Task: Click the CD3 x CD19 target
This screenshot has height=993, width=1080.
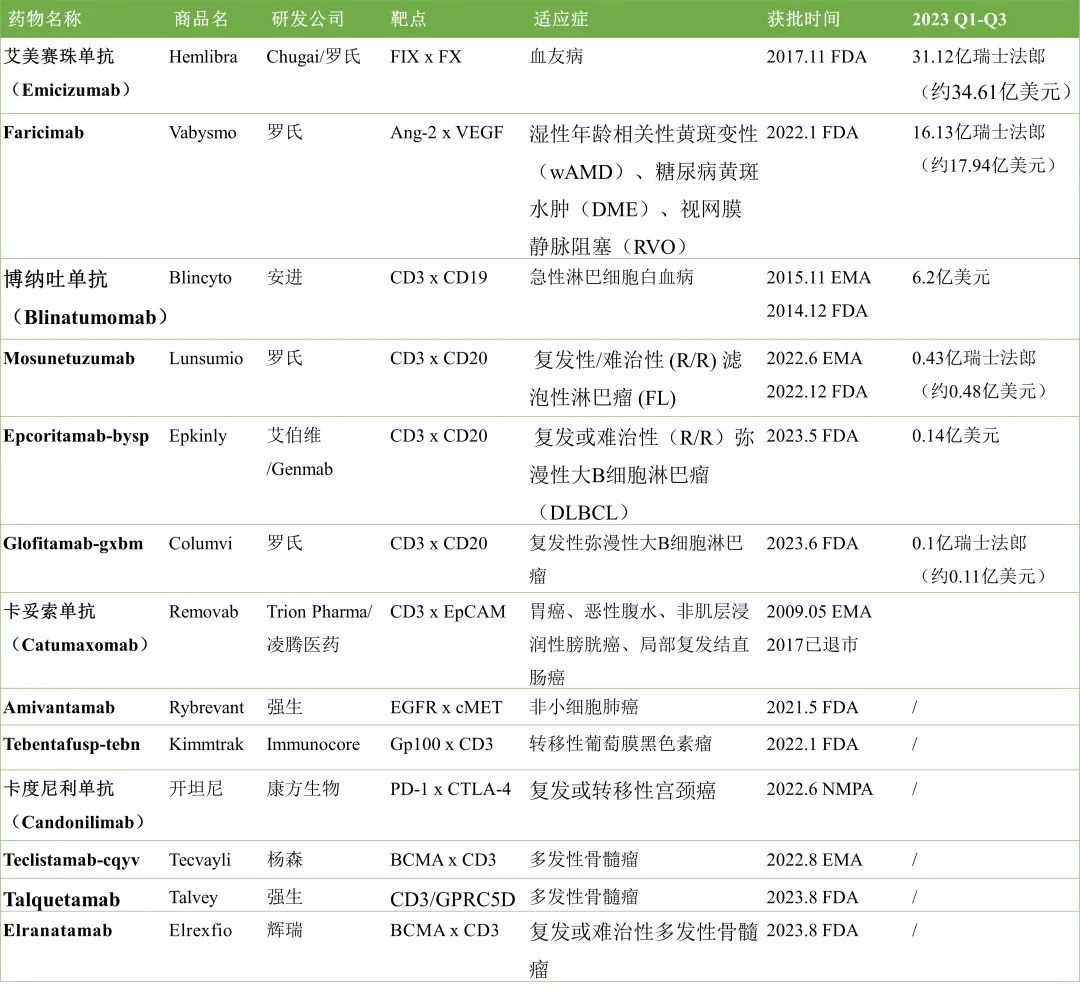Action: pyautogui.click(x=439, y=278)
